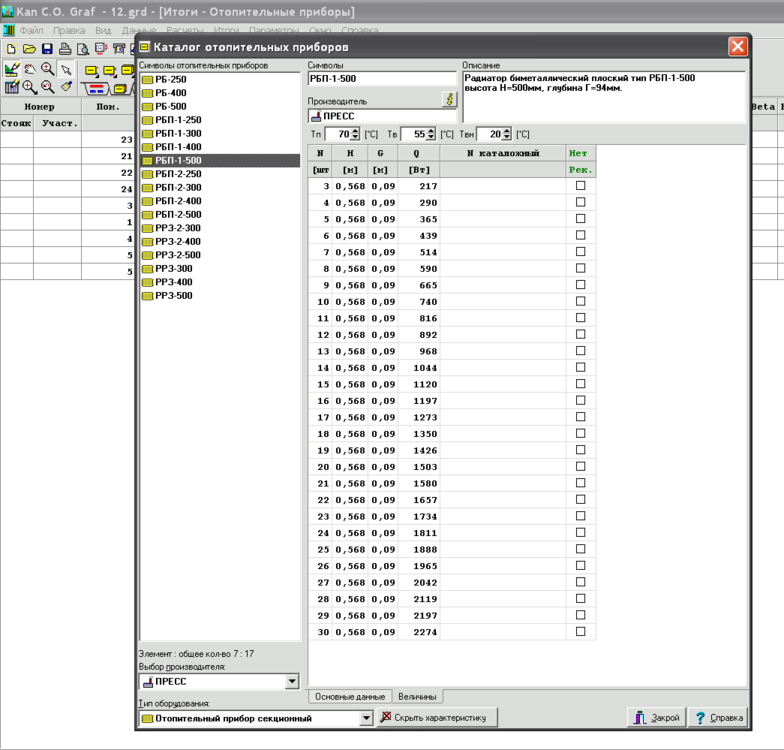784x750 pixels.
Task: Select the arrow pointer tool
Action: pos(66,70)
